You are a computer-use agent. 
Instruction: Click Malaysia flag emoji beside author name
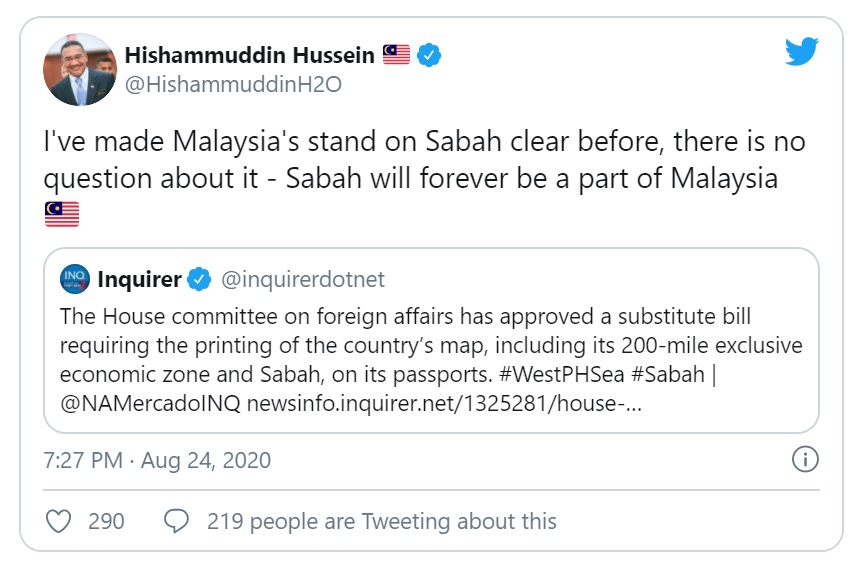[x=396, y=55]
